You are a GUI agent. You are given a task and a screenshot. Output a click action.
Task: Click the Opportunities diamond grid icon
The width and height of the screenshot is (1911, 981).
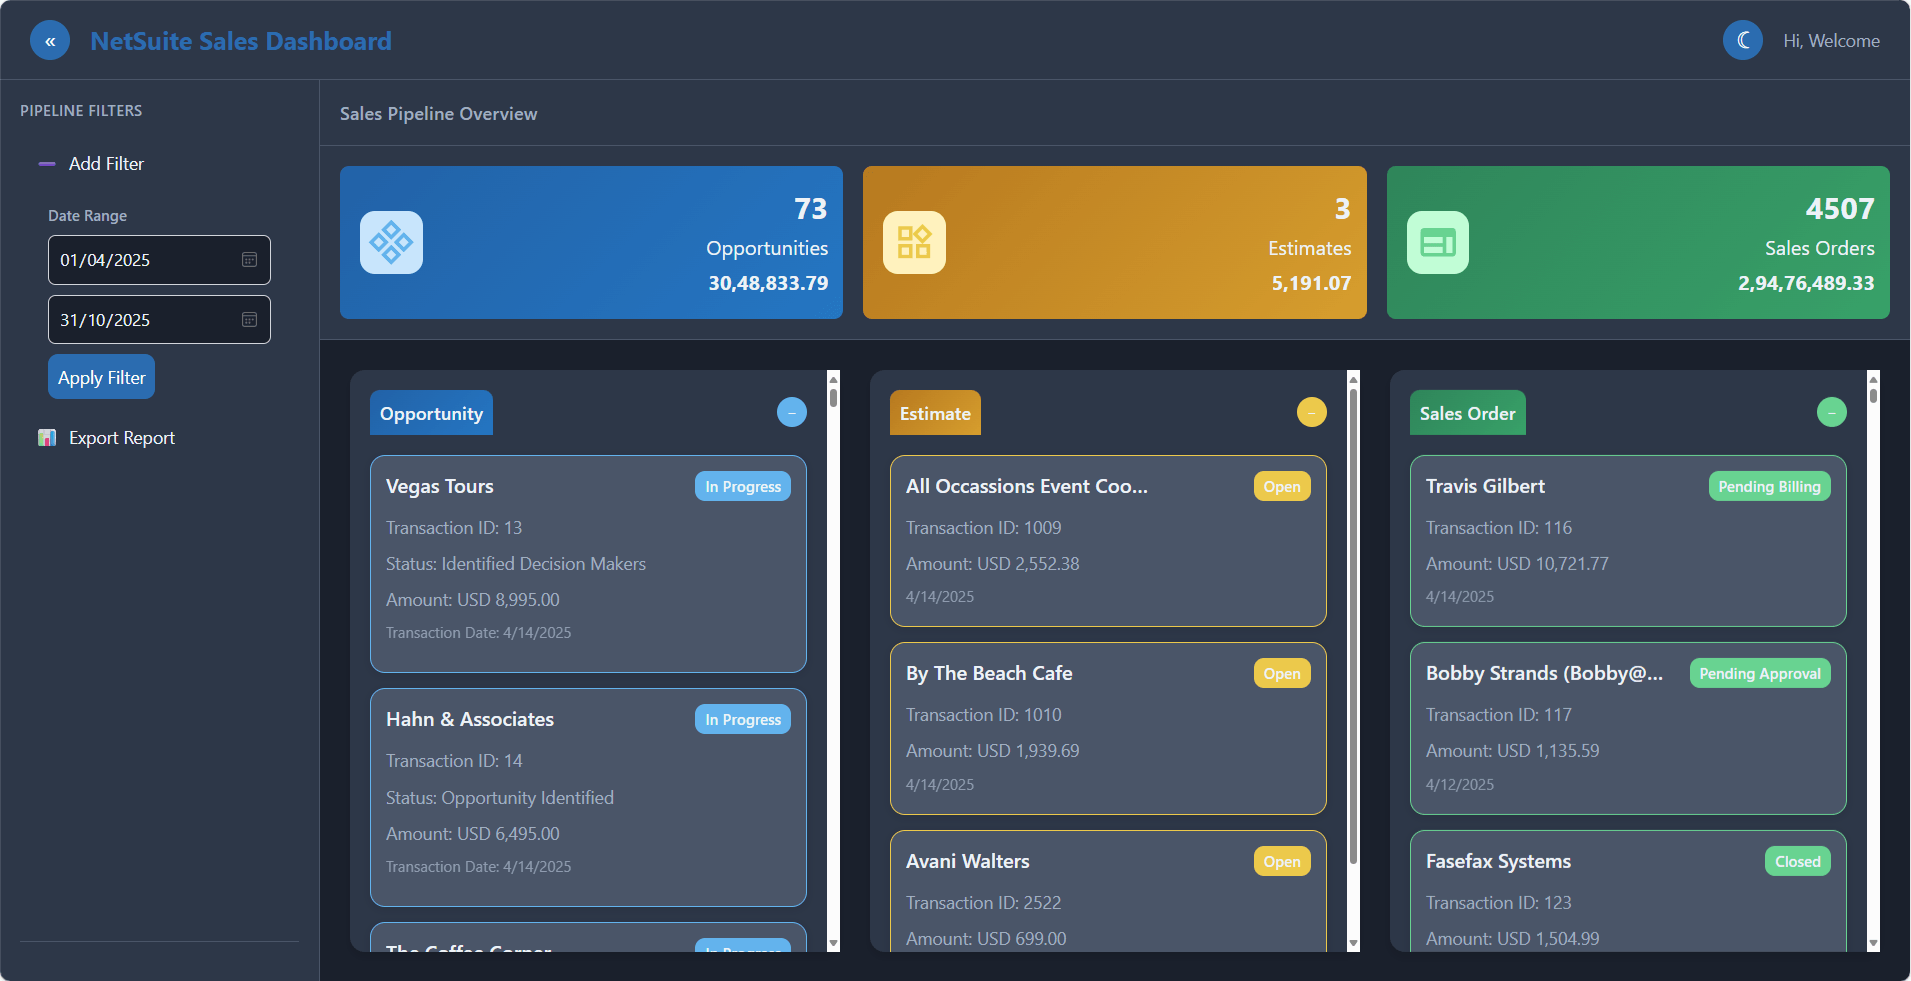tap(391, 242)
